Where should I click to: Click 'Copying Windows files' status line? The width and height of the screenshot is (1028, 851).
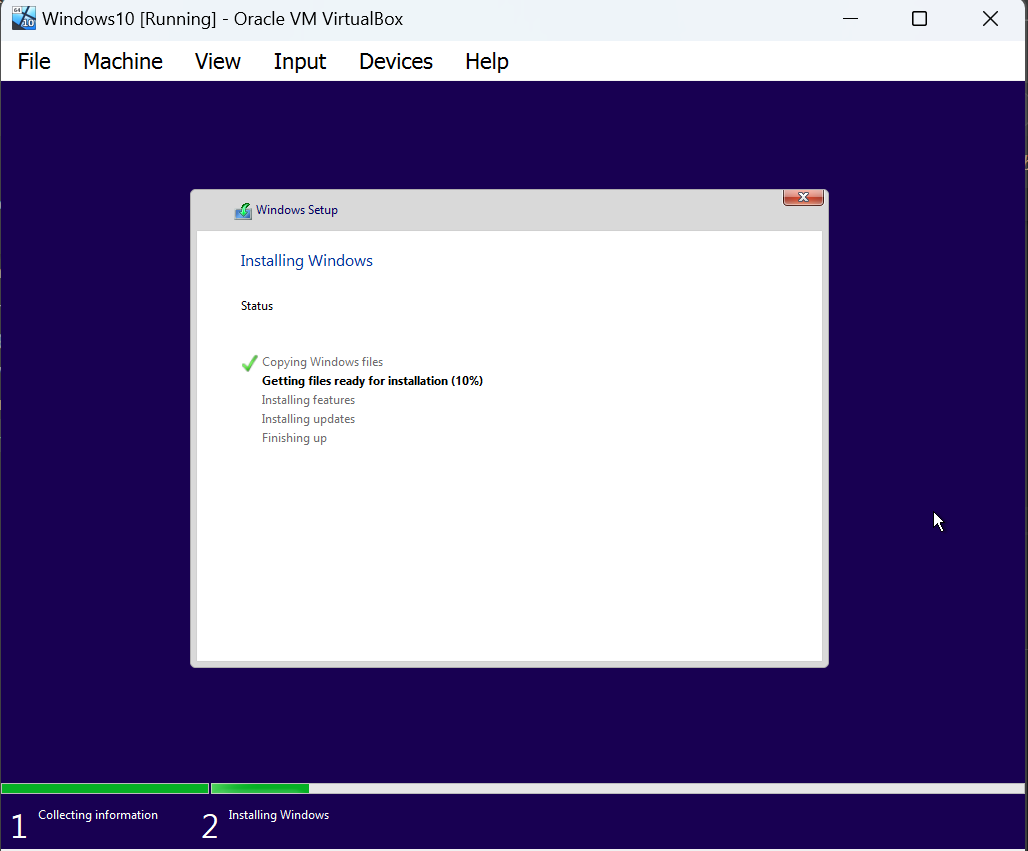pos(322,362)
